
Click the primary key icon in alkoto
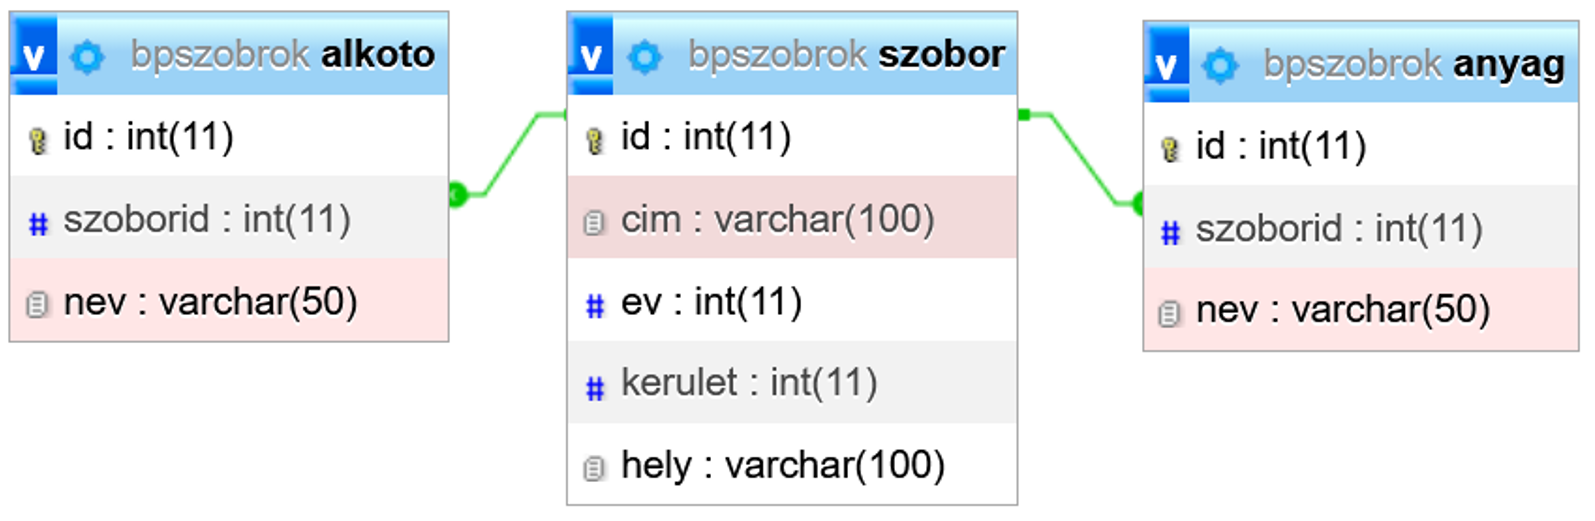(x=38, y=140)
